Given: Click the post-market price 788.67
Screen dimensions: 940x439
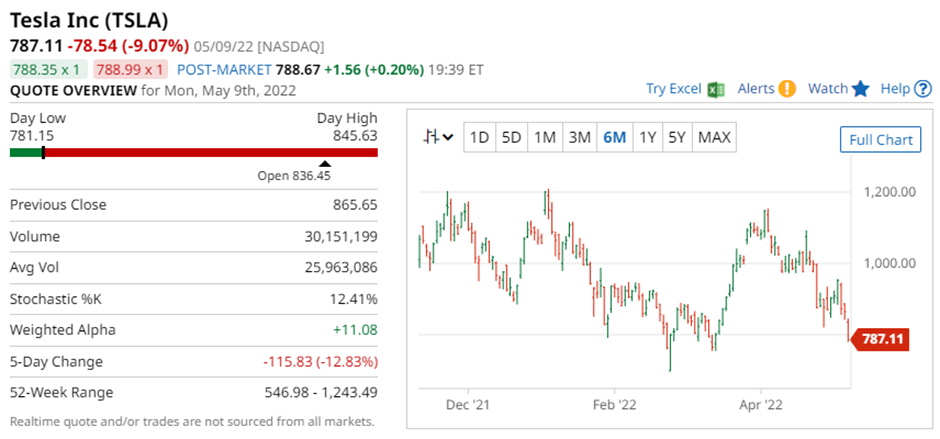Looking at the screenshot, I should tap(298, 70).
